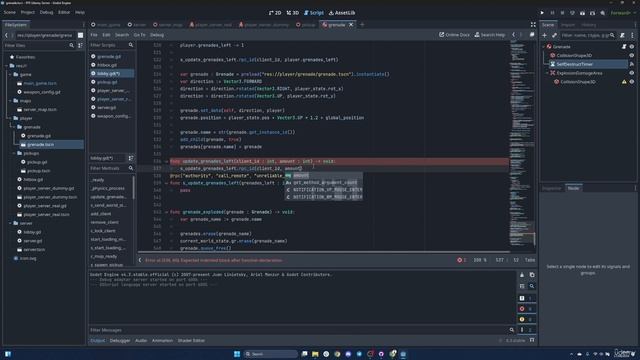The height and width of the screenshot is (360, 640).
Task: Select grenade.tscn in FileSystem
Action: pos(40,144)
